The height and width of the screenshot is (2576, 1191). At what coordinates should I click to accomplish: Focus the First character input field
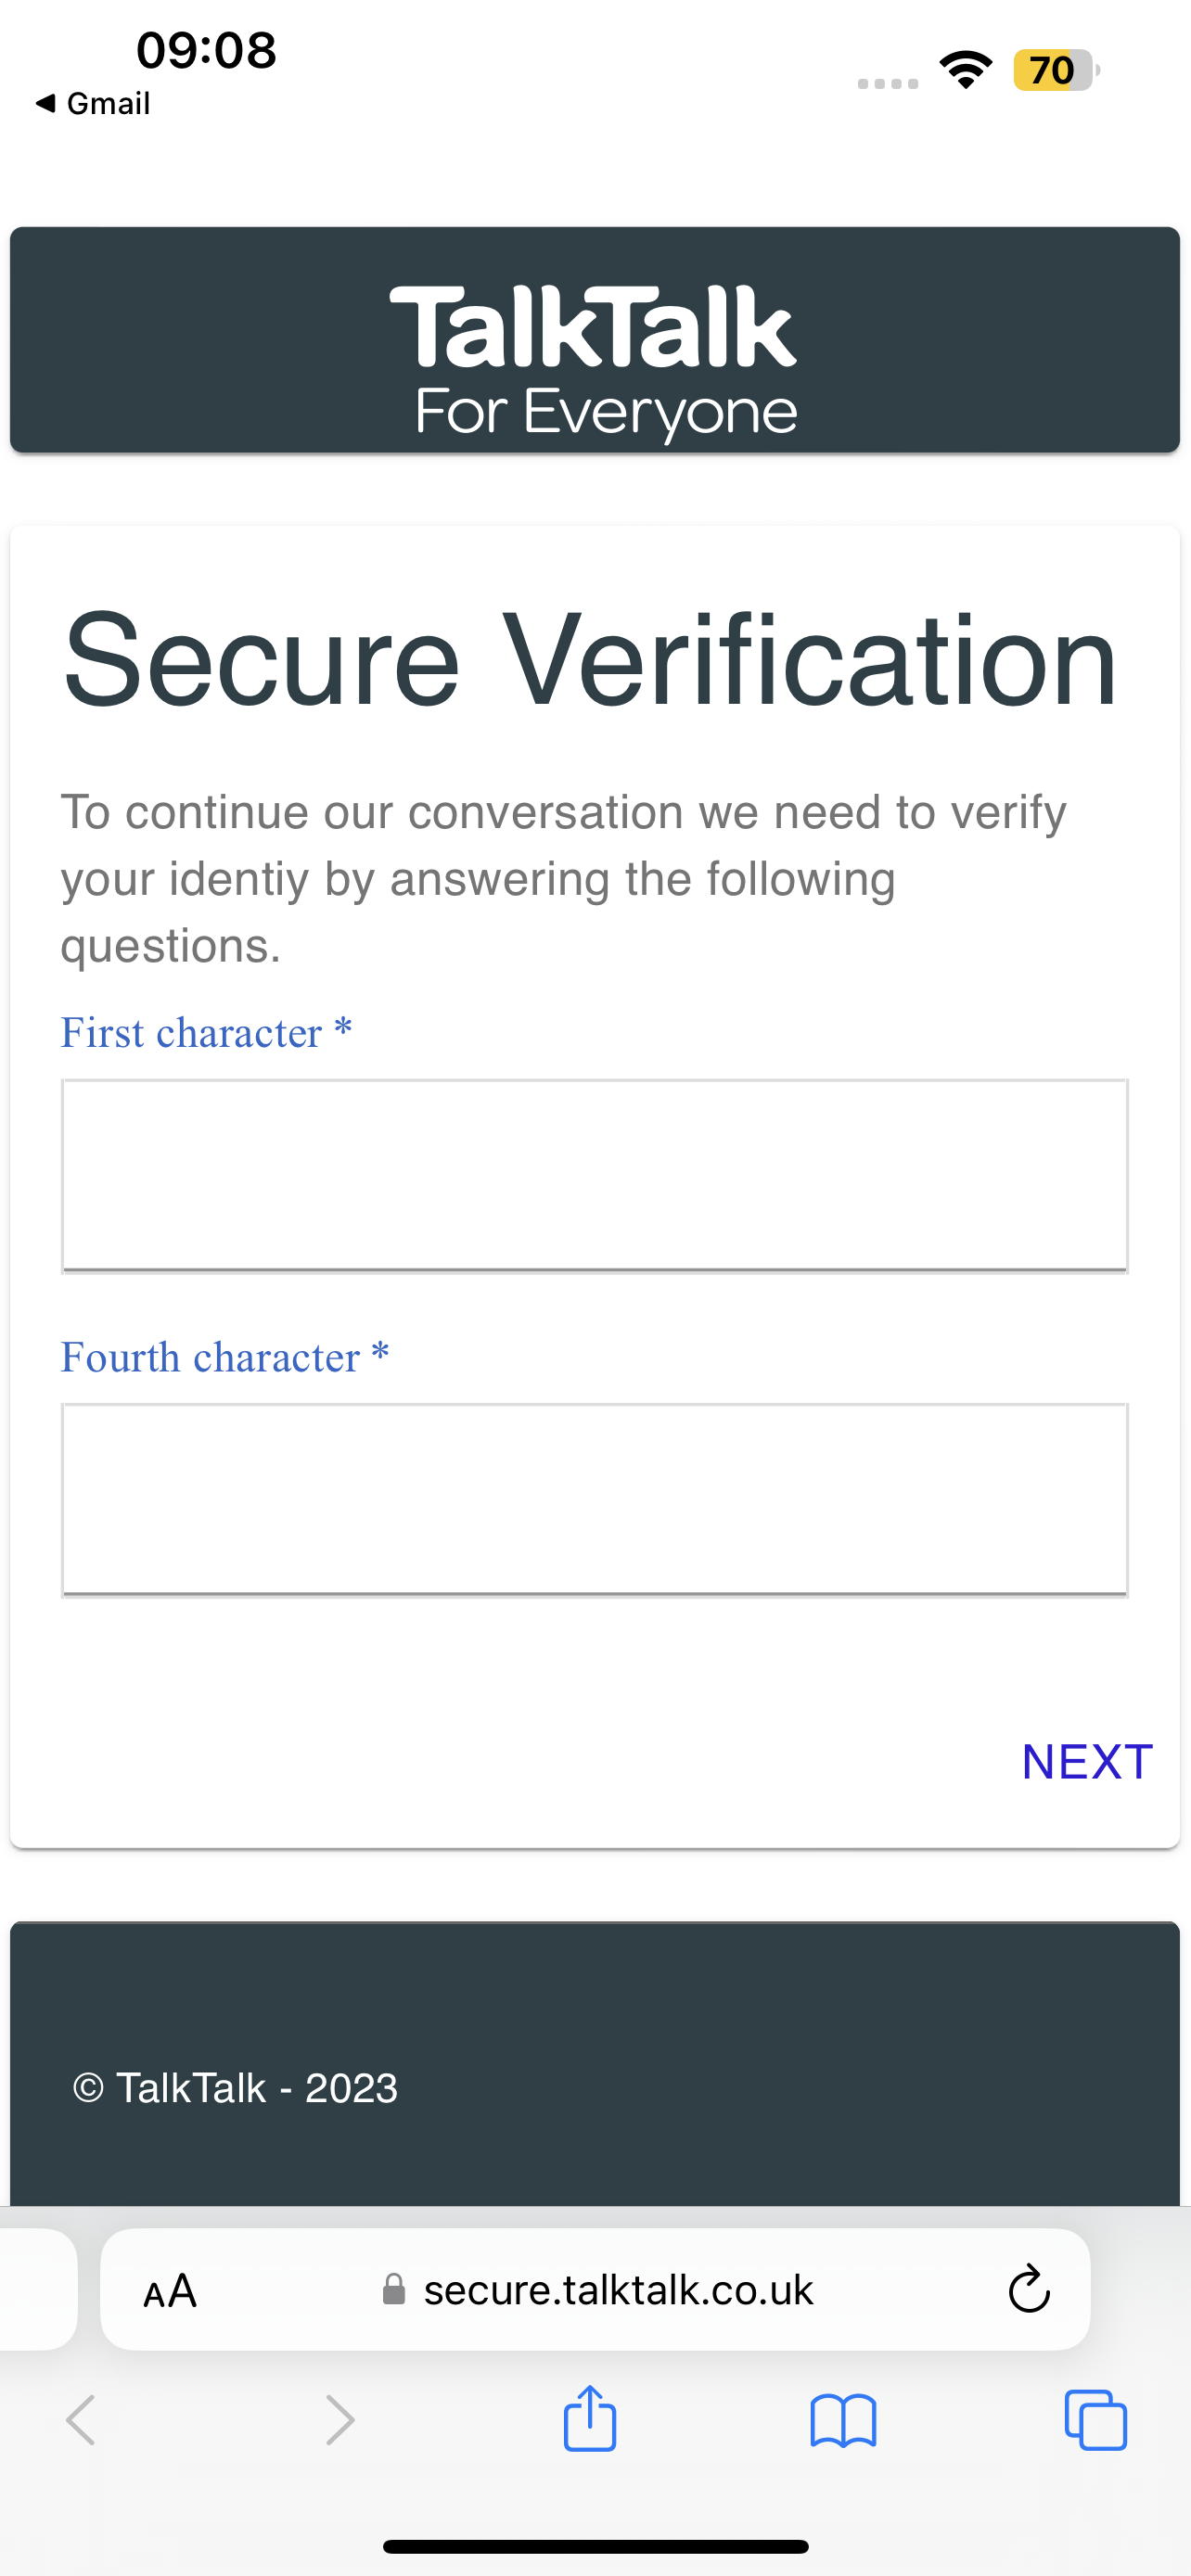(595, 1175)
